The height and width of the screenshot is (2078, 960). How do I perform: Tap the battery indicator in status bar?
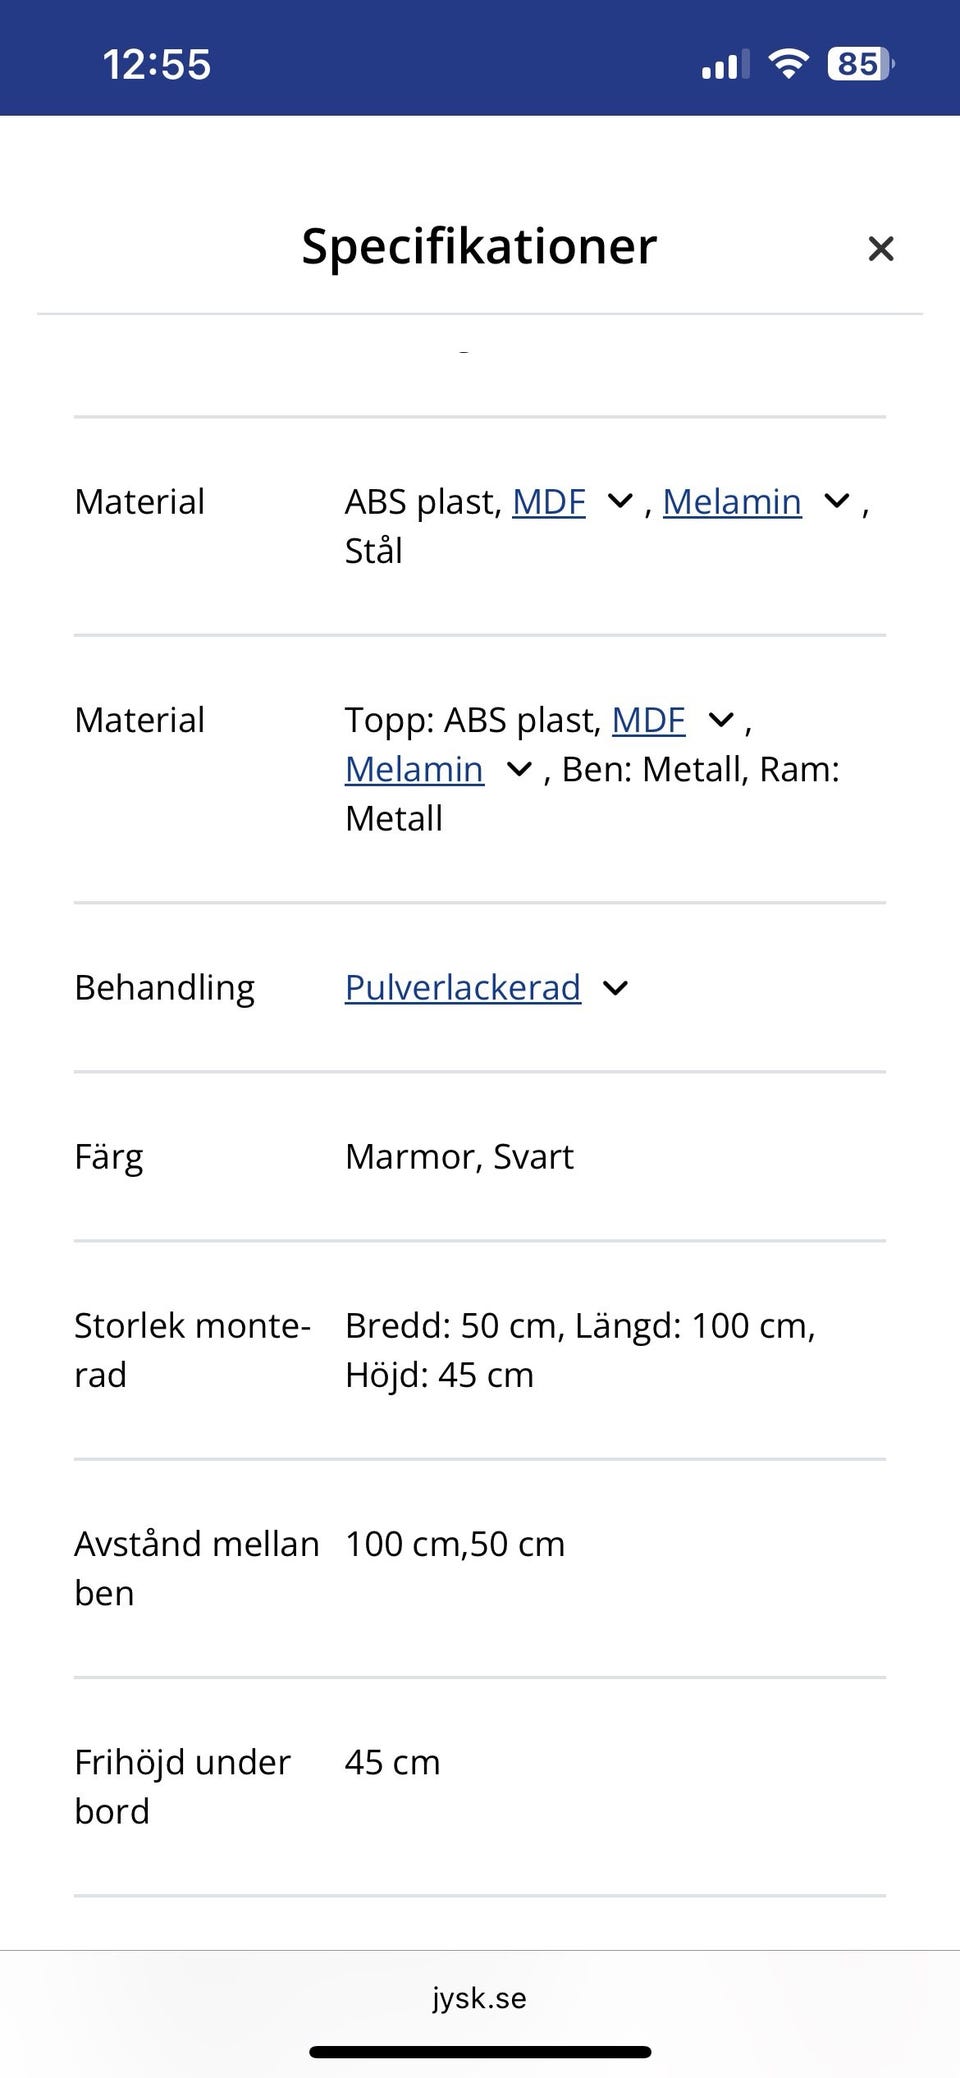tap(860, 64)
